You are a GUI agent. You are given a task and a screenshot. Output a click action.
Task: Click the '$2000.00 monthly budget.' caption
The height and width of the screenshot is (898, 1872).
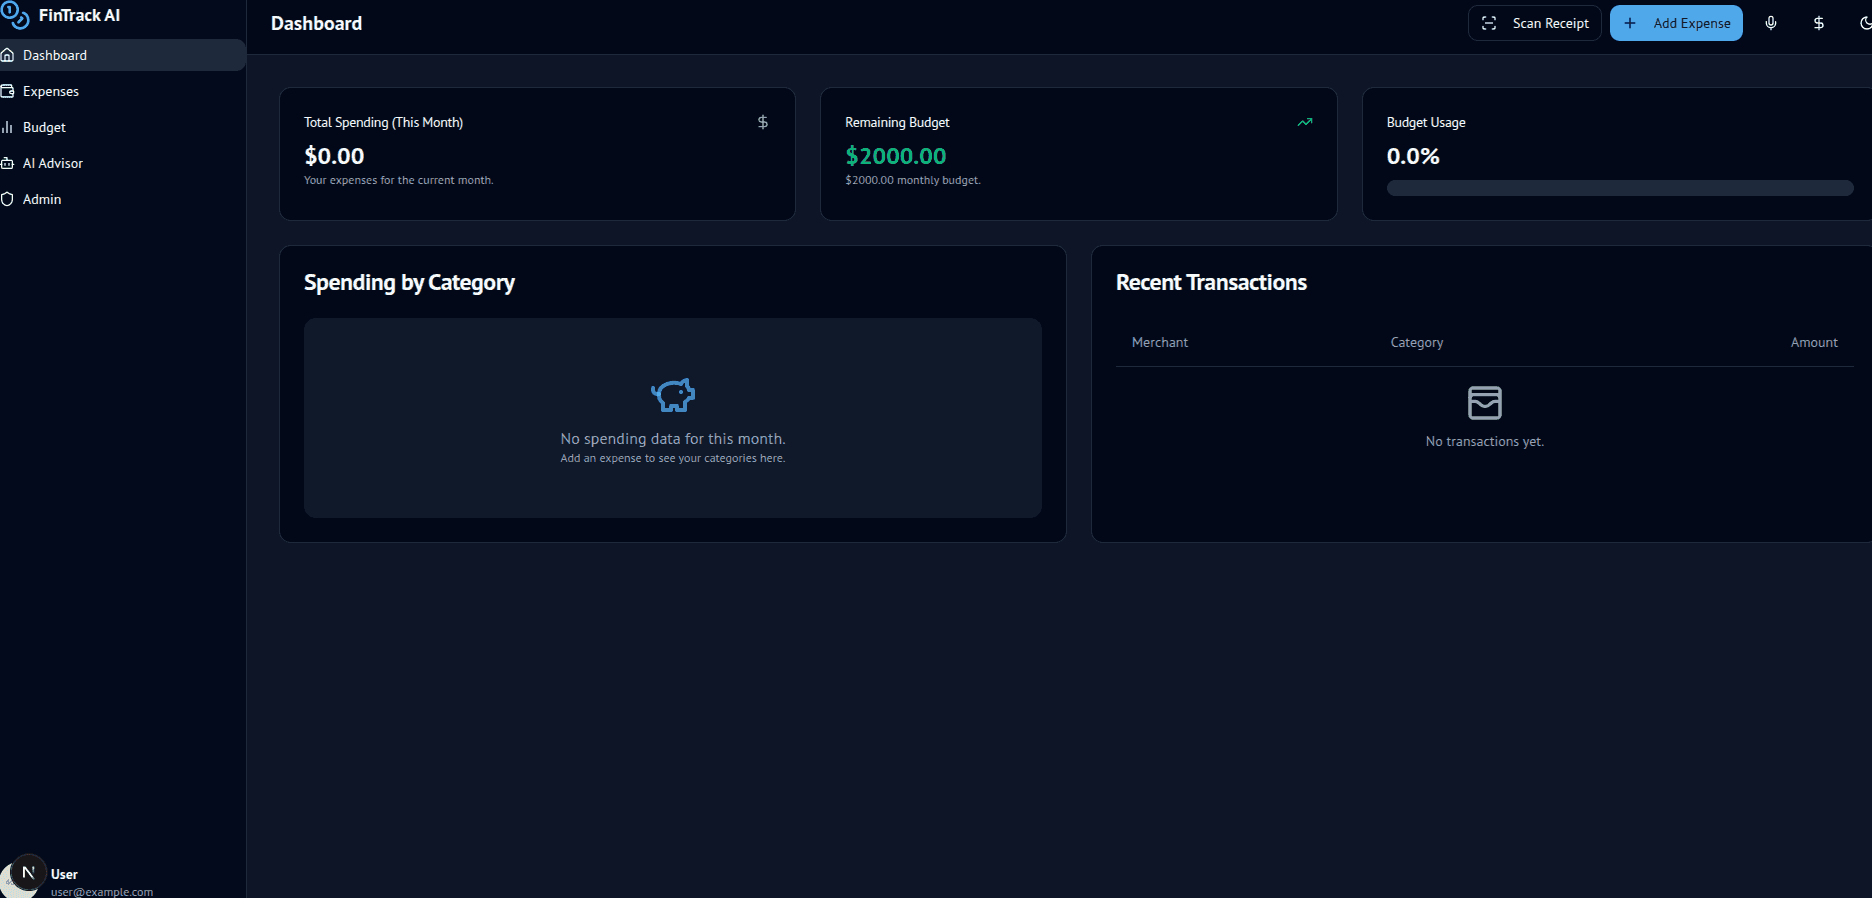click(x=913, y=180)
